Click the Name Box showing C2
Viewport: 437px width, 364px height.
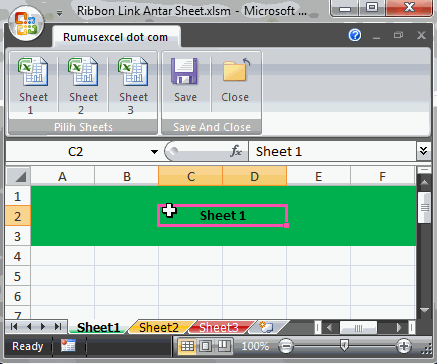(x=76, y=152)
